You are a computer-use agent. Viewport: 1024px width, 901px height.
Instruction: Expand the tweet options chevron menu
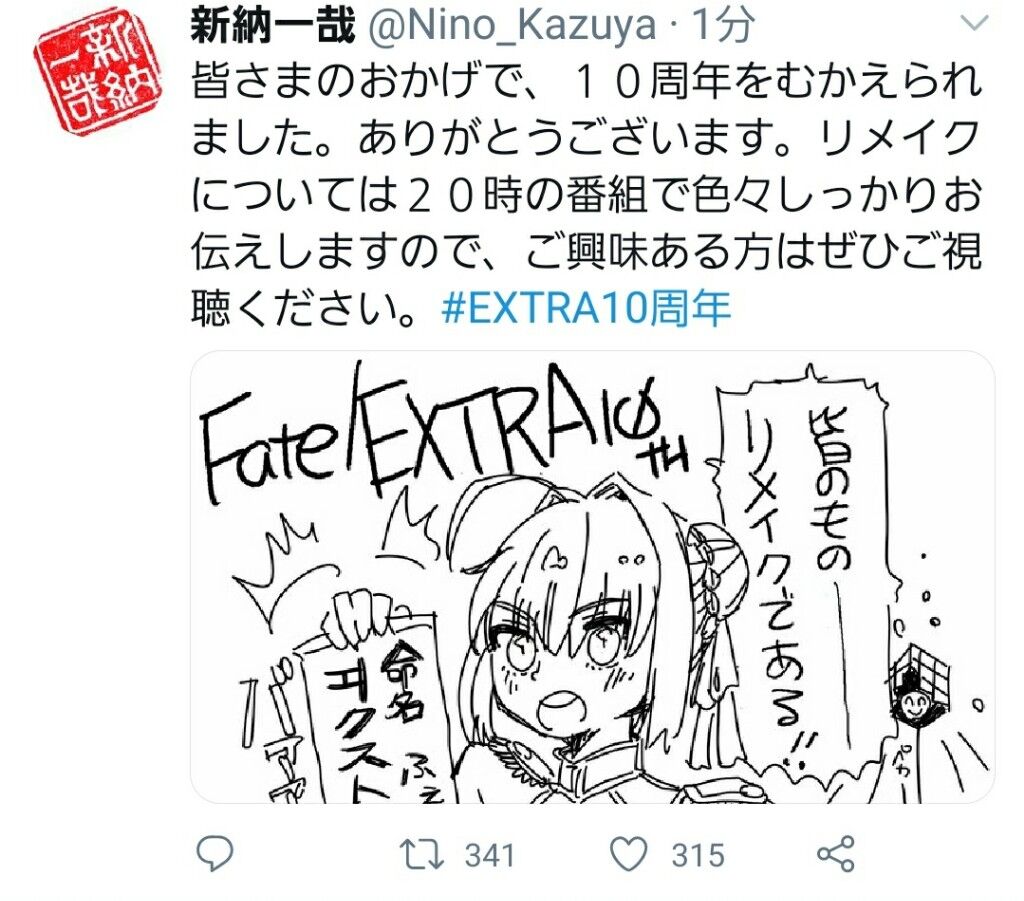coord(974,24)
